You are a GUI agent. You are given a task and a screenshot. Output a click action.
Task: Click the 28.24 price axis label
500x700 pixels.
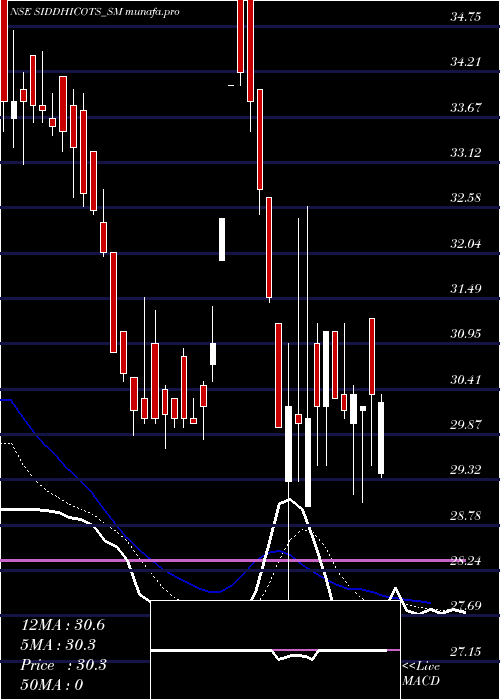coord(466,561)
